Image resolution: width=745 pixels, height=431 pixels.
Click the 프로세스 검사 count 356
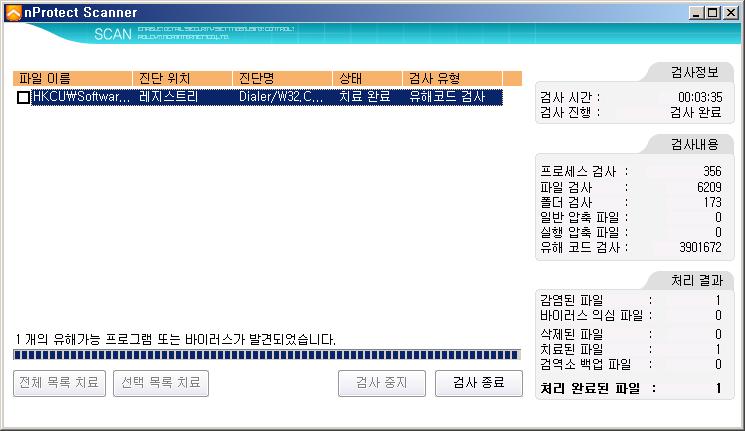pyautogui.click(x=712, y=172)
